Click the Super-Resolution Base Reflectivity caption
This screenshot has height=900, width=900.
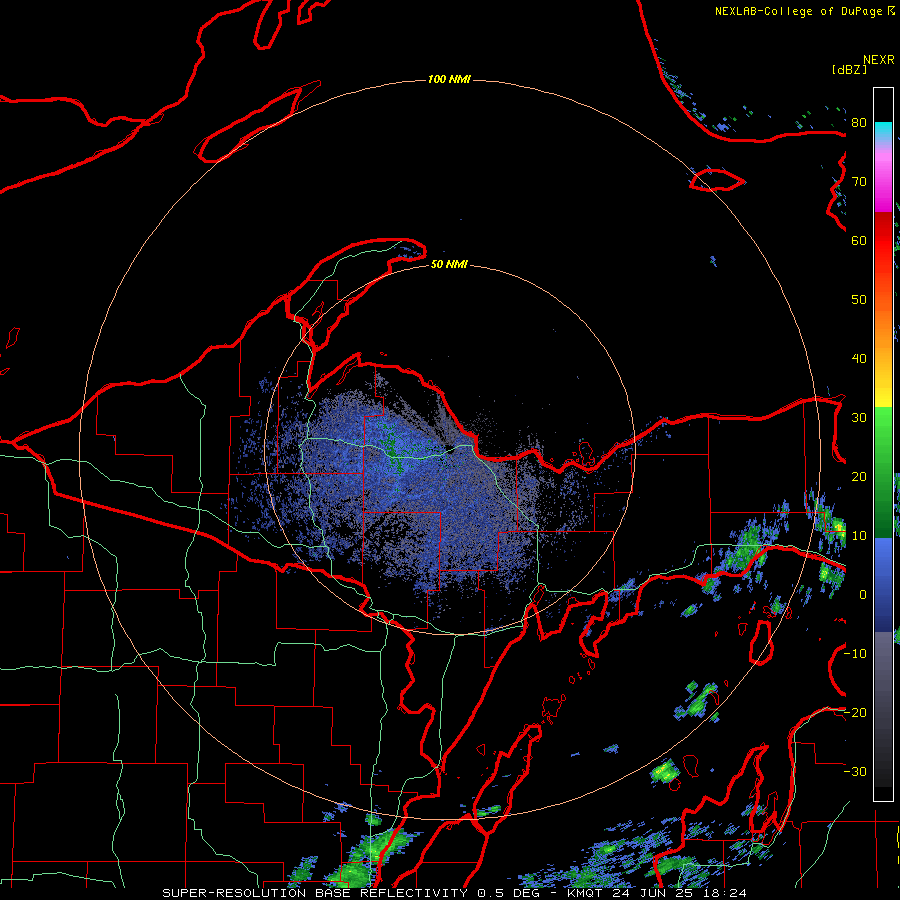(453, 893)
